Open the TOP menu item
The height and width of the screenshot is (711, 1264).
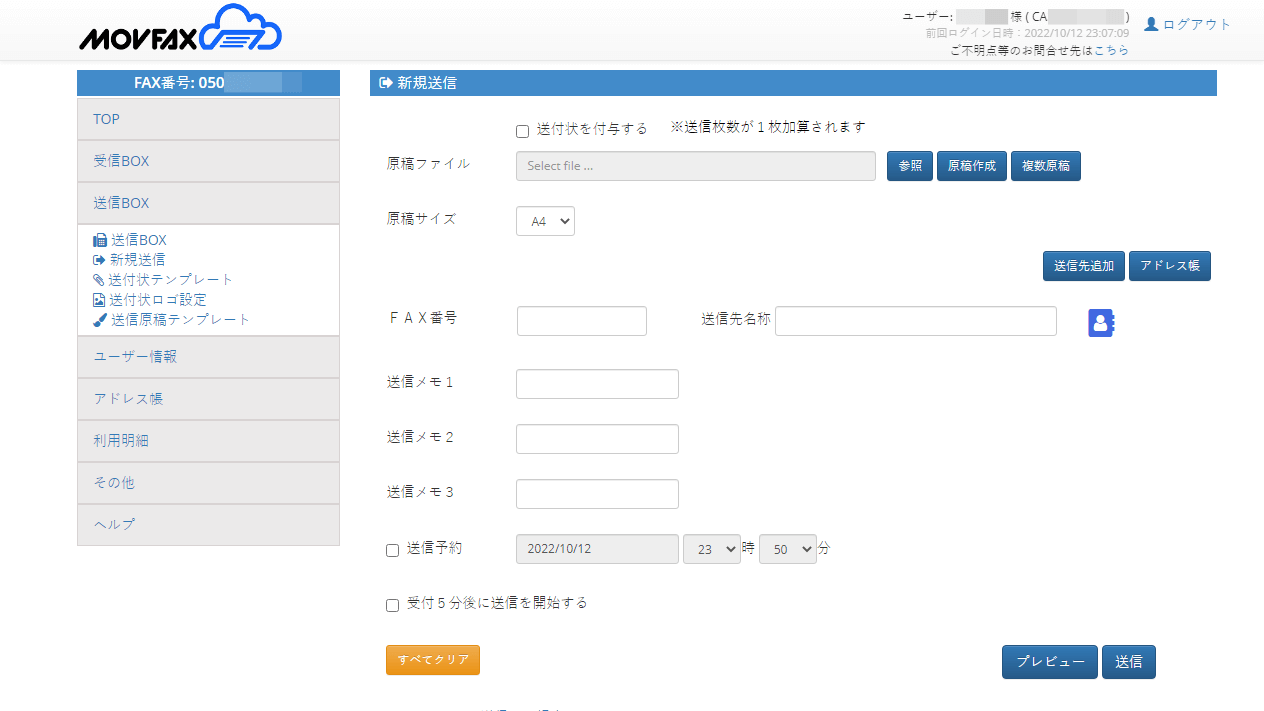(208, 119)
